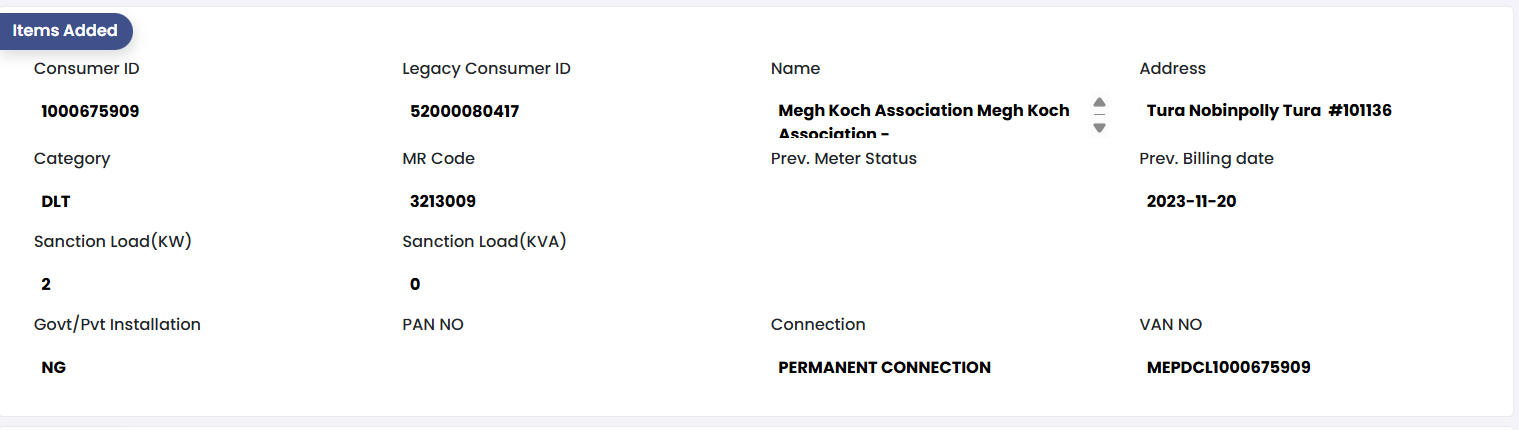Click the Prev. Meter Status label
The width and height of the screenshot is (1519, 430).
pyautogui.click(x=843, y=159)
